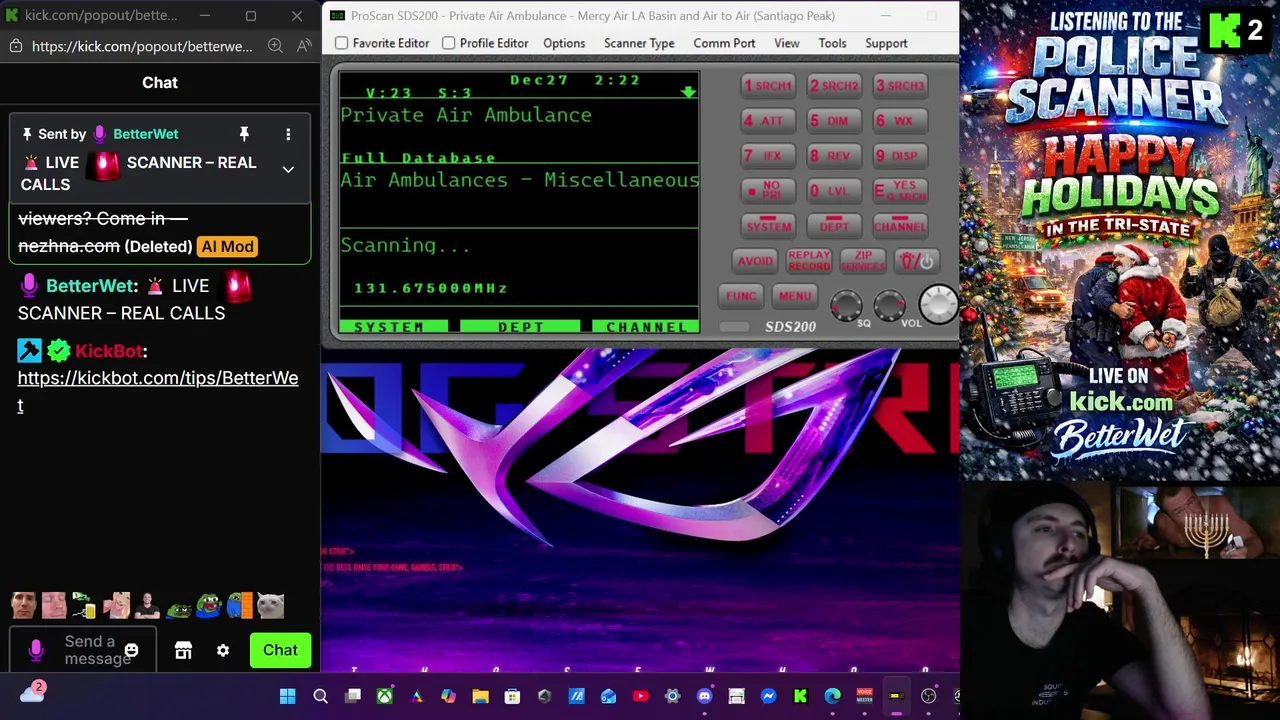The height and width of the screenshot is (720, 1280).
Task: Open the OBS icon in taskbar
Action: point(929,696)
